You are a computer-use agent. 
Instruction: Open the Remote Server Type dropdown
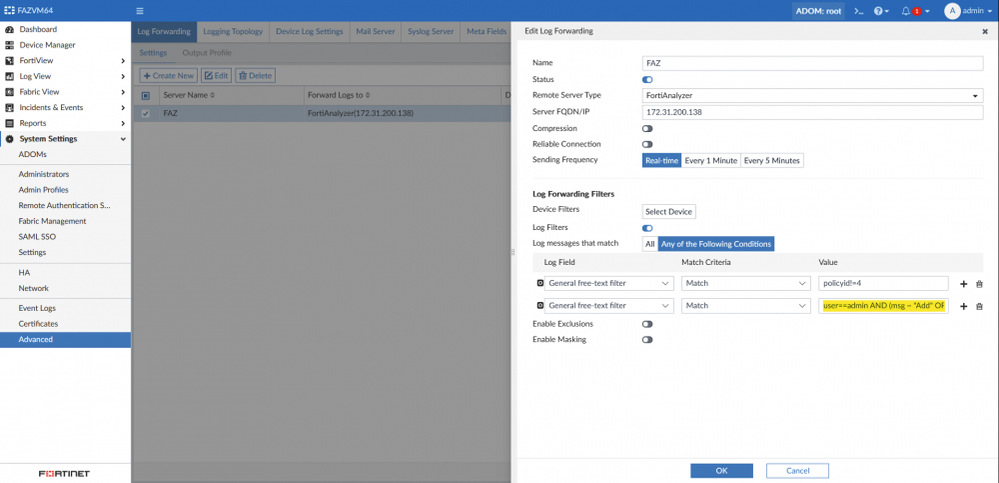coord(813,95)
